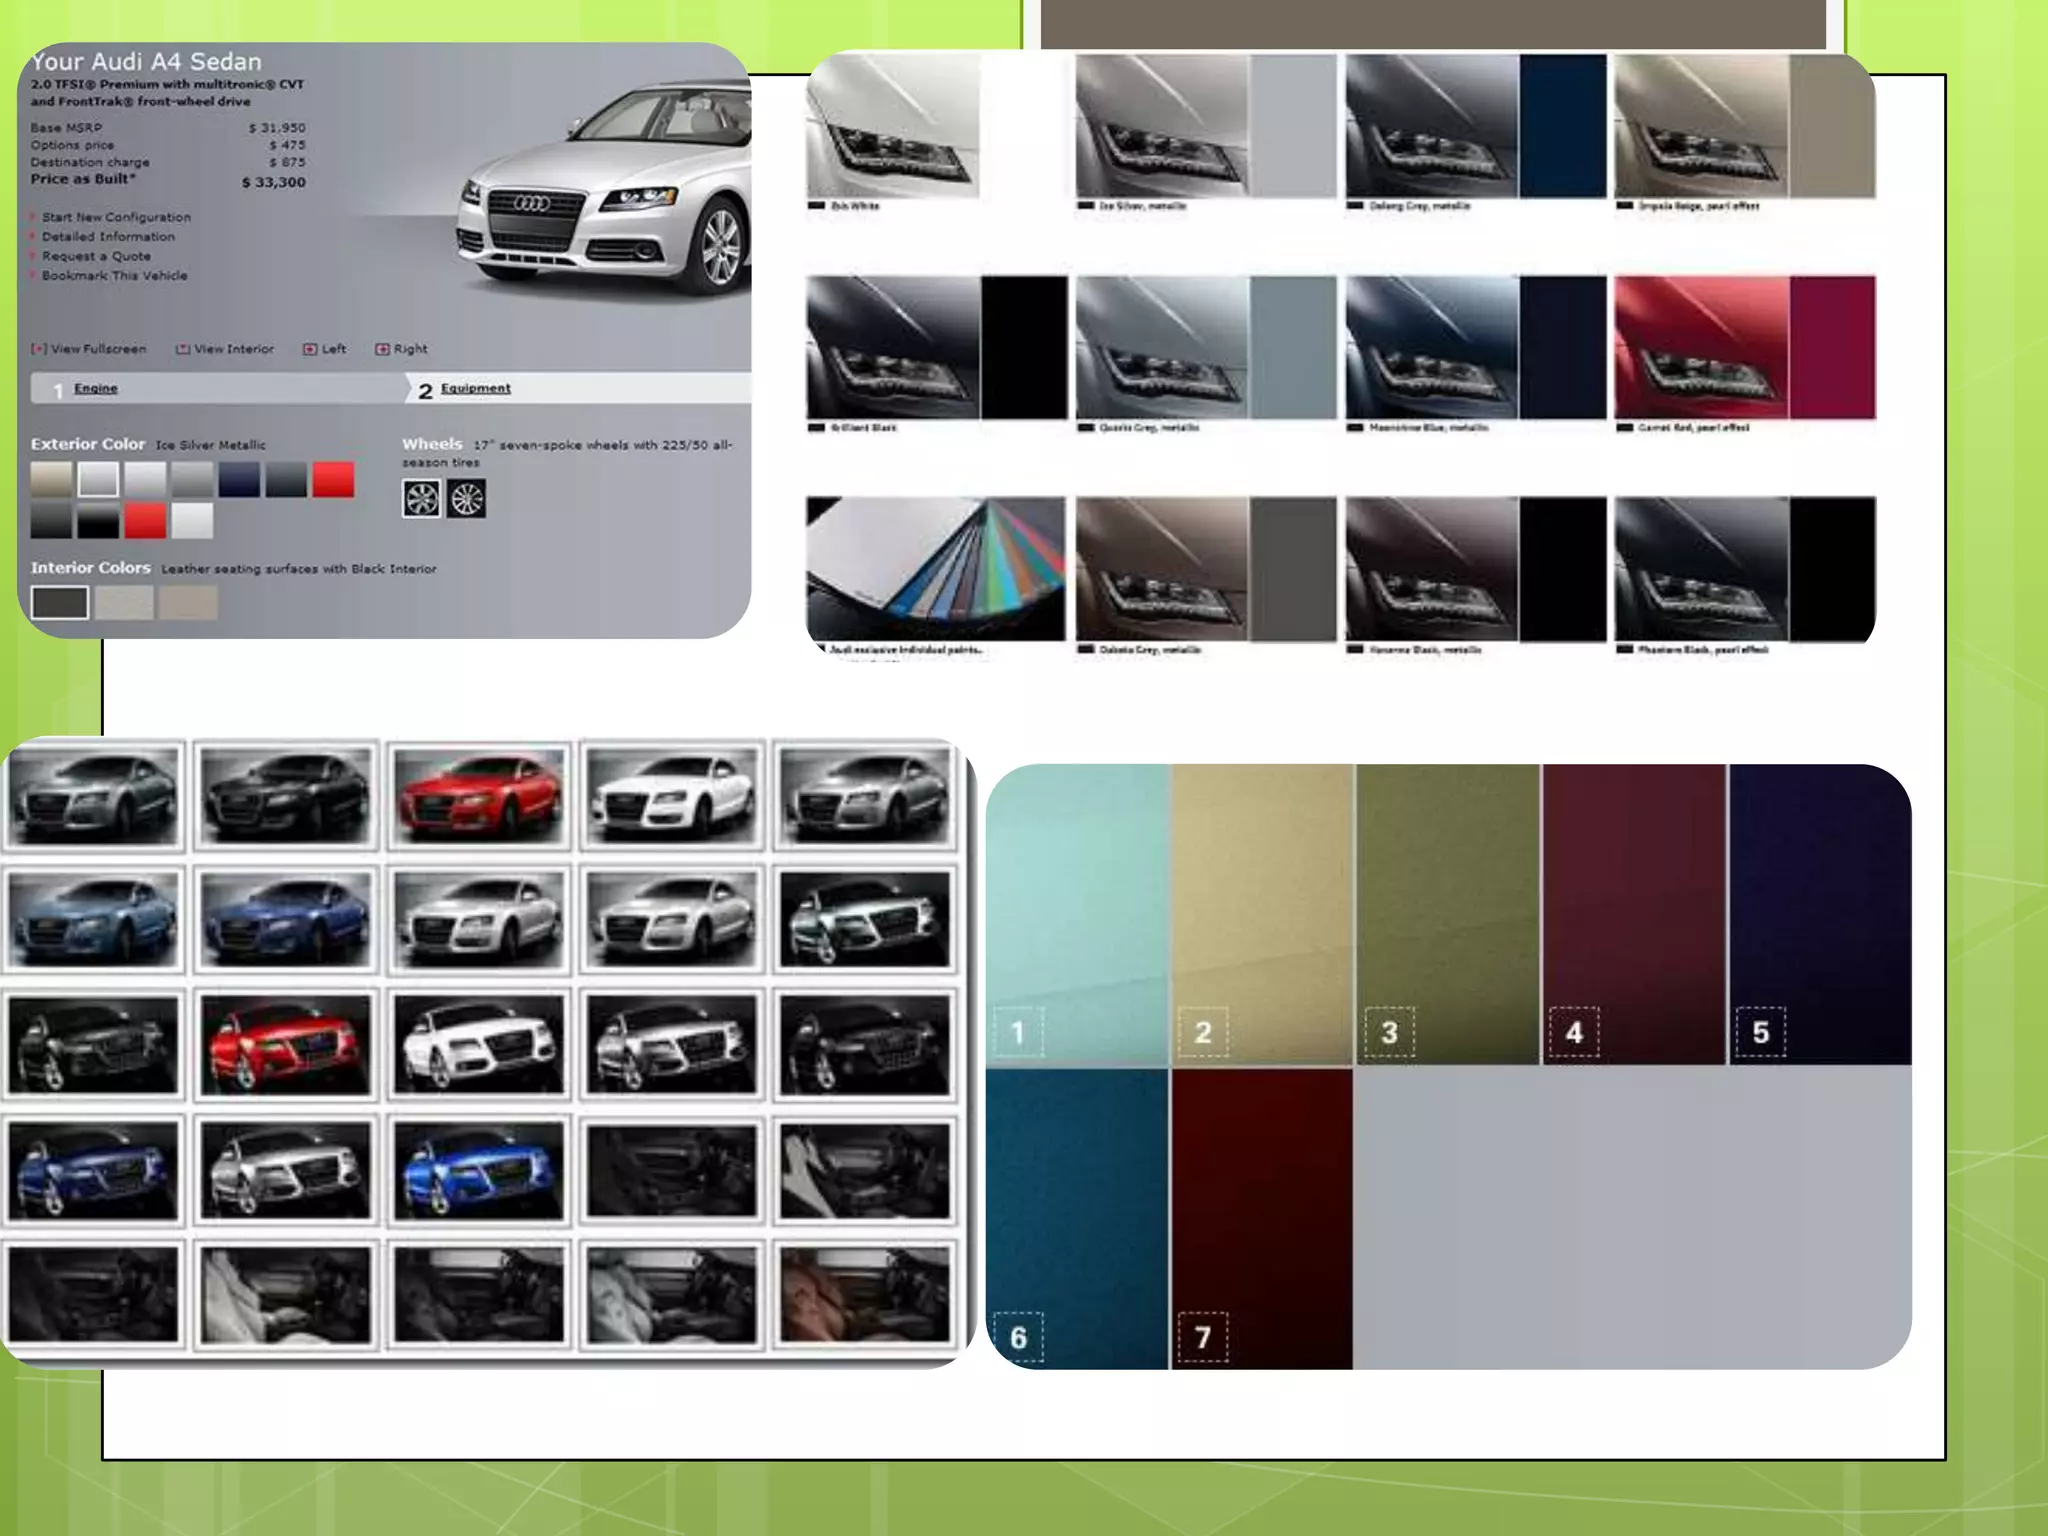This screenshot has height=1536, width=2048.
Task: Open Detailed Information link
Action: tap(108, 237)
